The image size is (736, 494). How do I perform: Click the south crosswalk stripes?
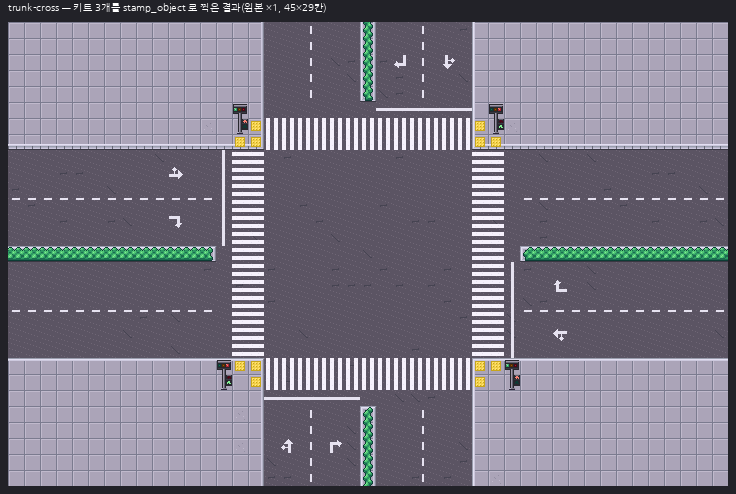pyautogui.click(x=368, y=374)
